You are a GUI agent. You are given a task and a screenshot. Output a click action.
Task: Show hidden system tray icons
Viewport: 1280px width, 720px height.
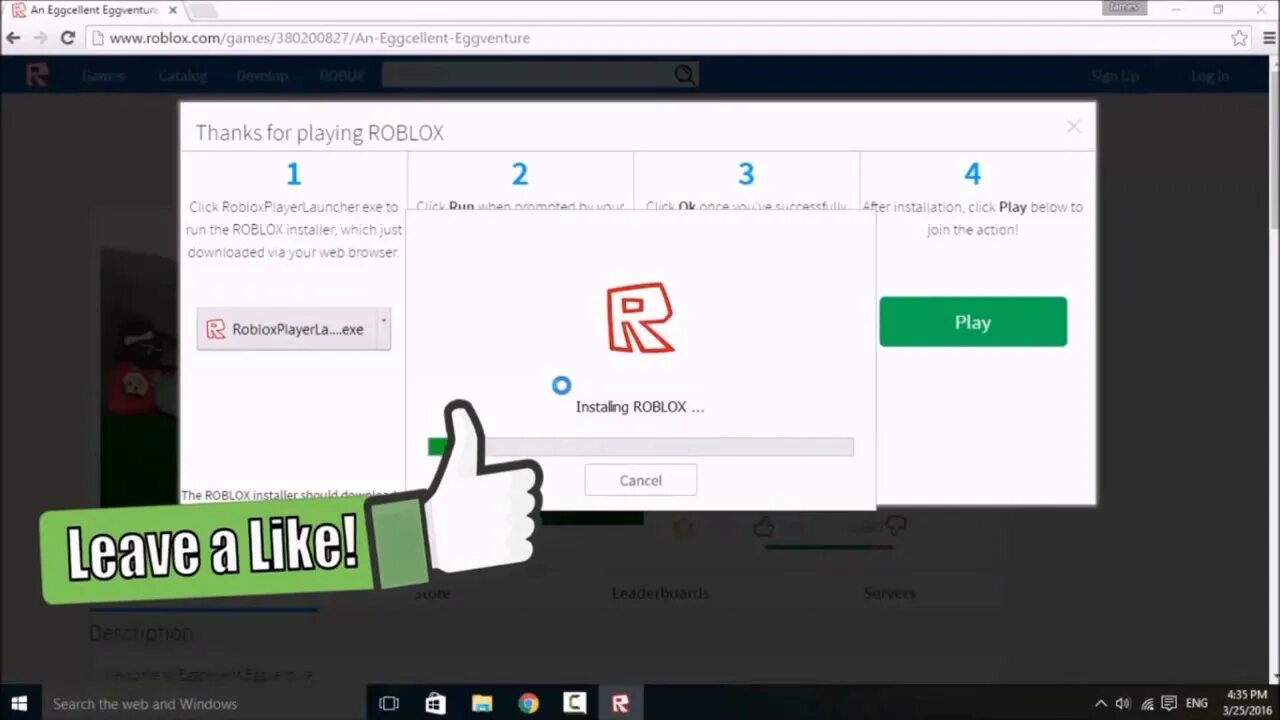[x=1101, y=703]
